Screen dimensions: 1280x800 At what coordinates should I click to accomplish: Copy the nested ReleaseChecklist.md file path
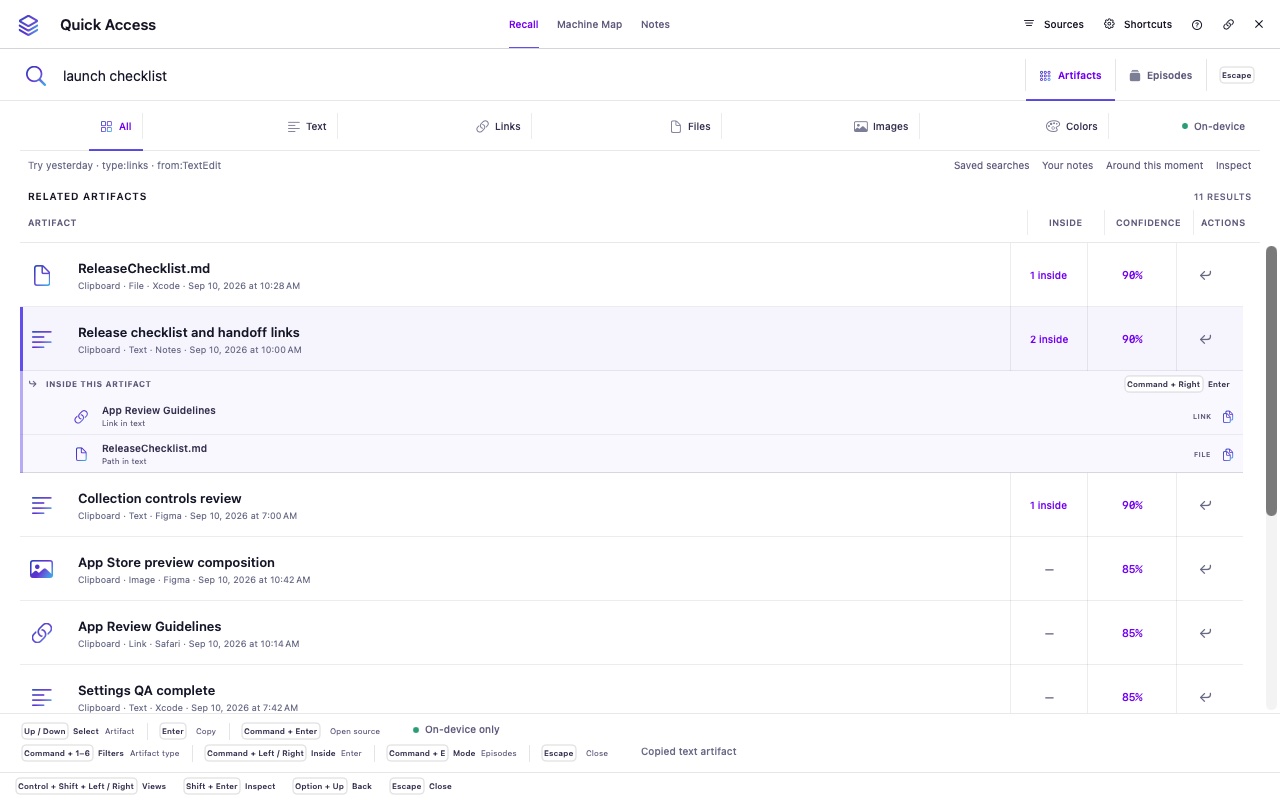pos(1228,454)
